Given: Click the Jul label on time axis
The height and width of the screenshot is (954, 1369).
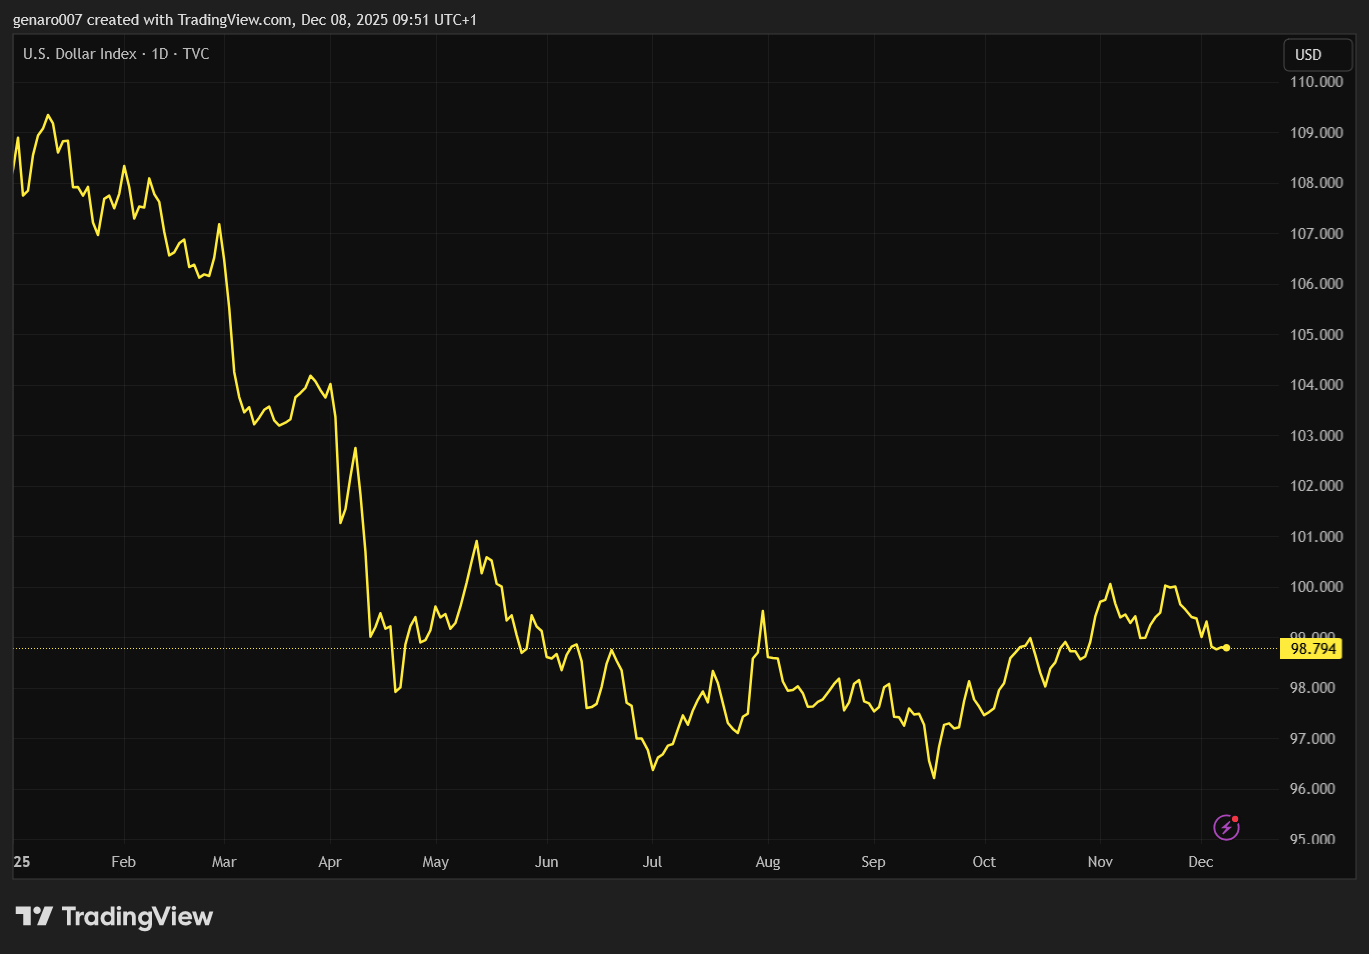Looking at the screenshot, I should tap(652, 861).
